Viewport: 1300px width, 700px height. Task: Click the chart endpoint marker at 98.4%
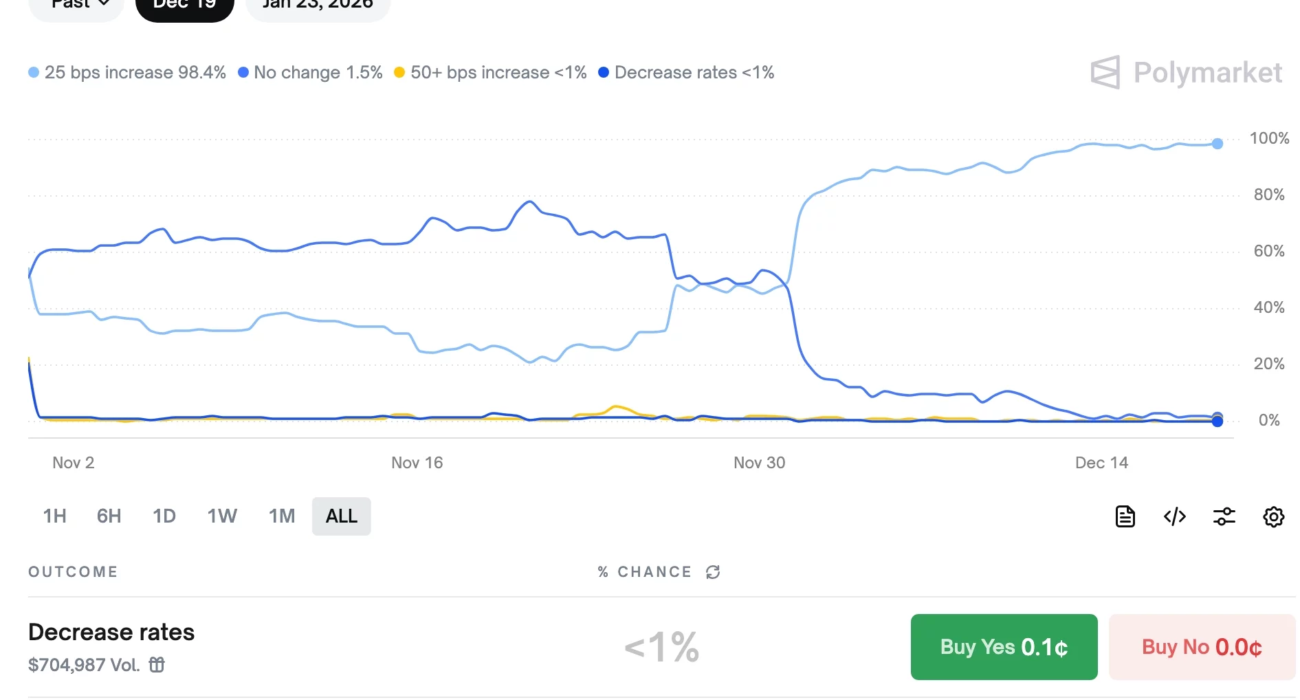click(x=1217, y=144)
